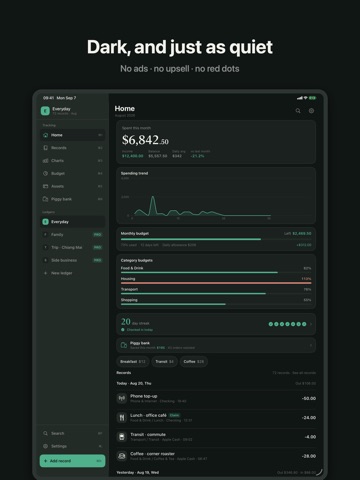360x480 pixels.
Task: Click the -24.00 amount
Action: [x=309, y=418]
